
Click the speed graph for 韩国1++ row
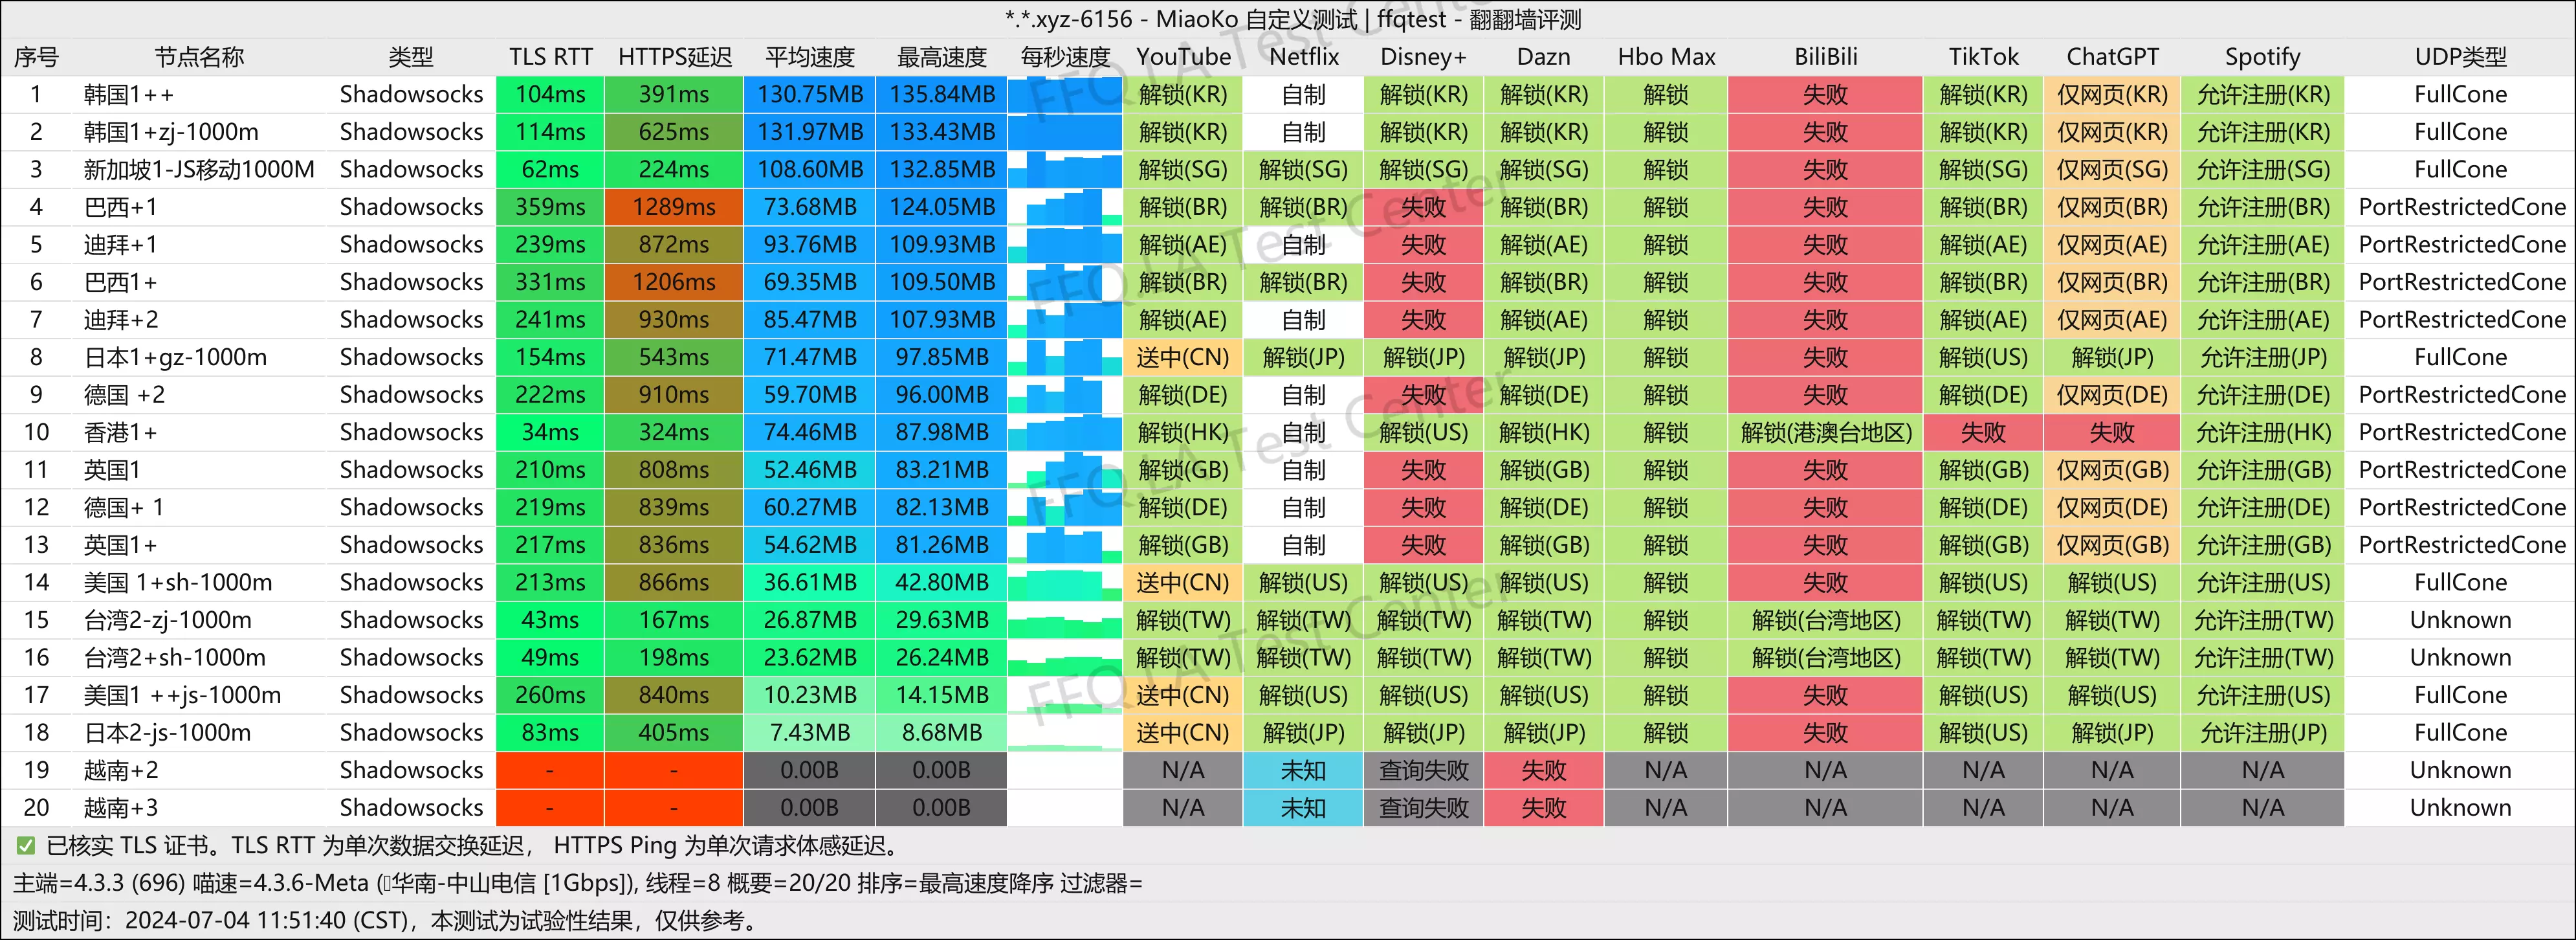[1064, 95]
